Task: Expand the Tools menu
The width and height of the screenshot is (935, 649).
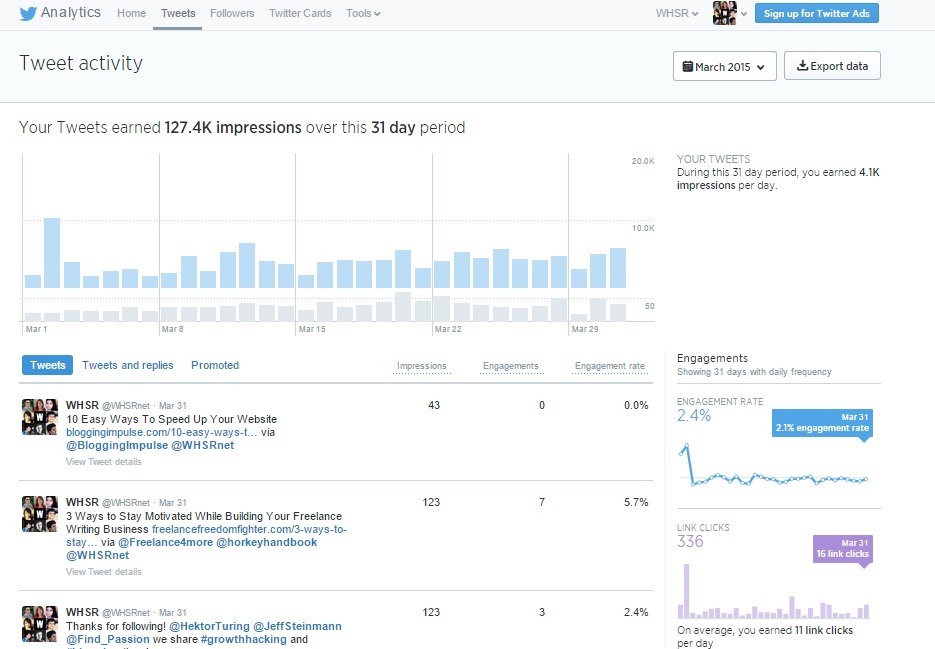Action: 362,13
